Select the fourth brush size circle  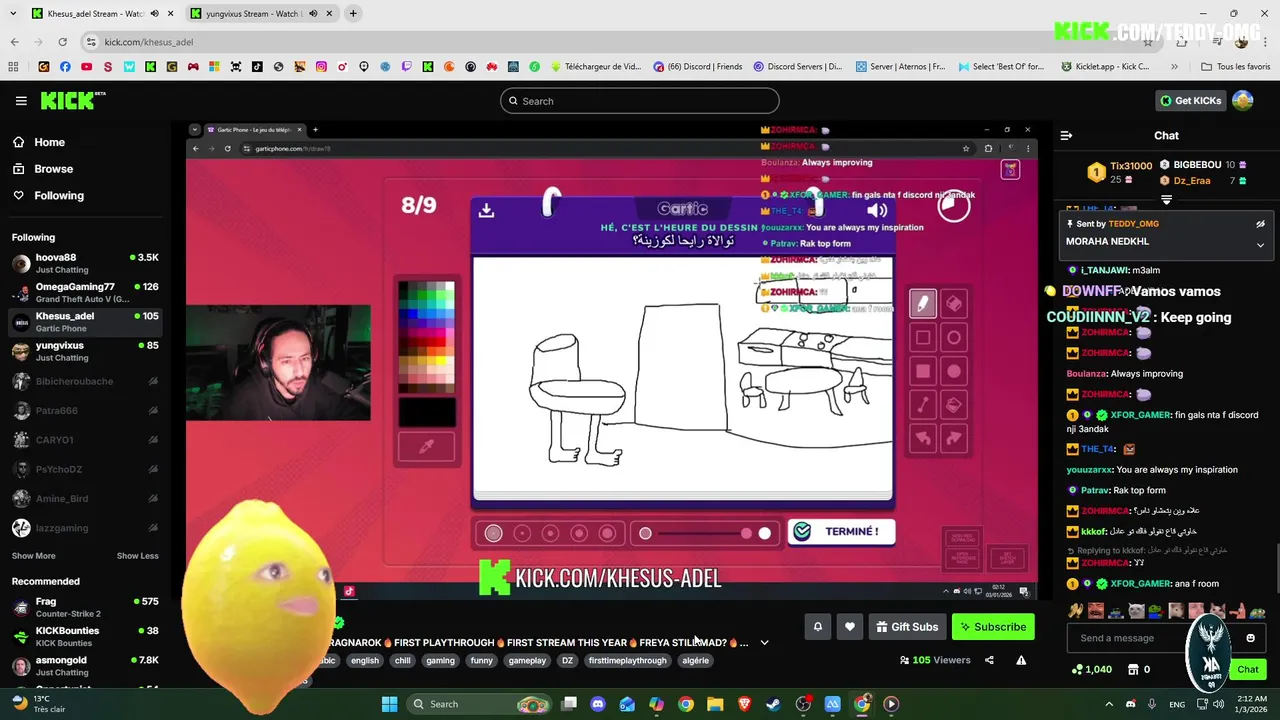(x=578, y=533)
